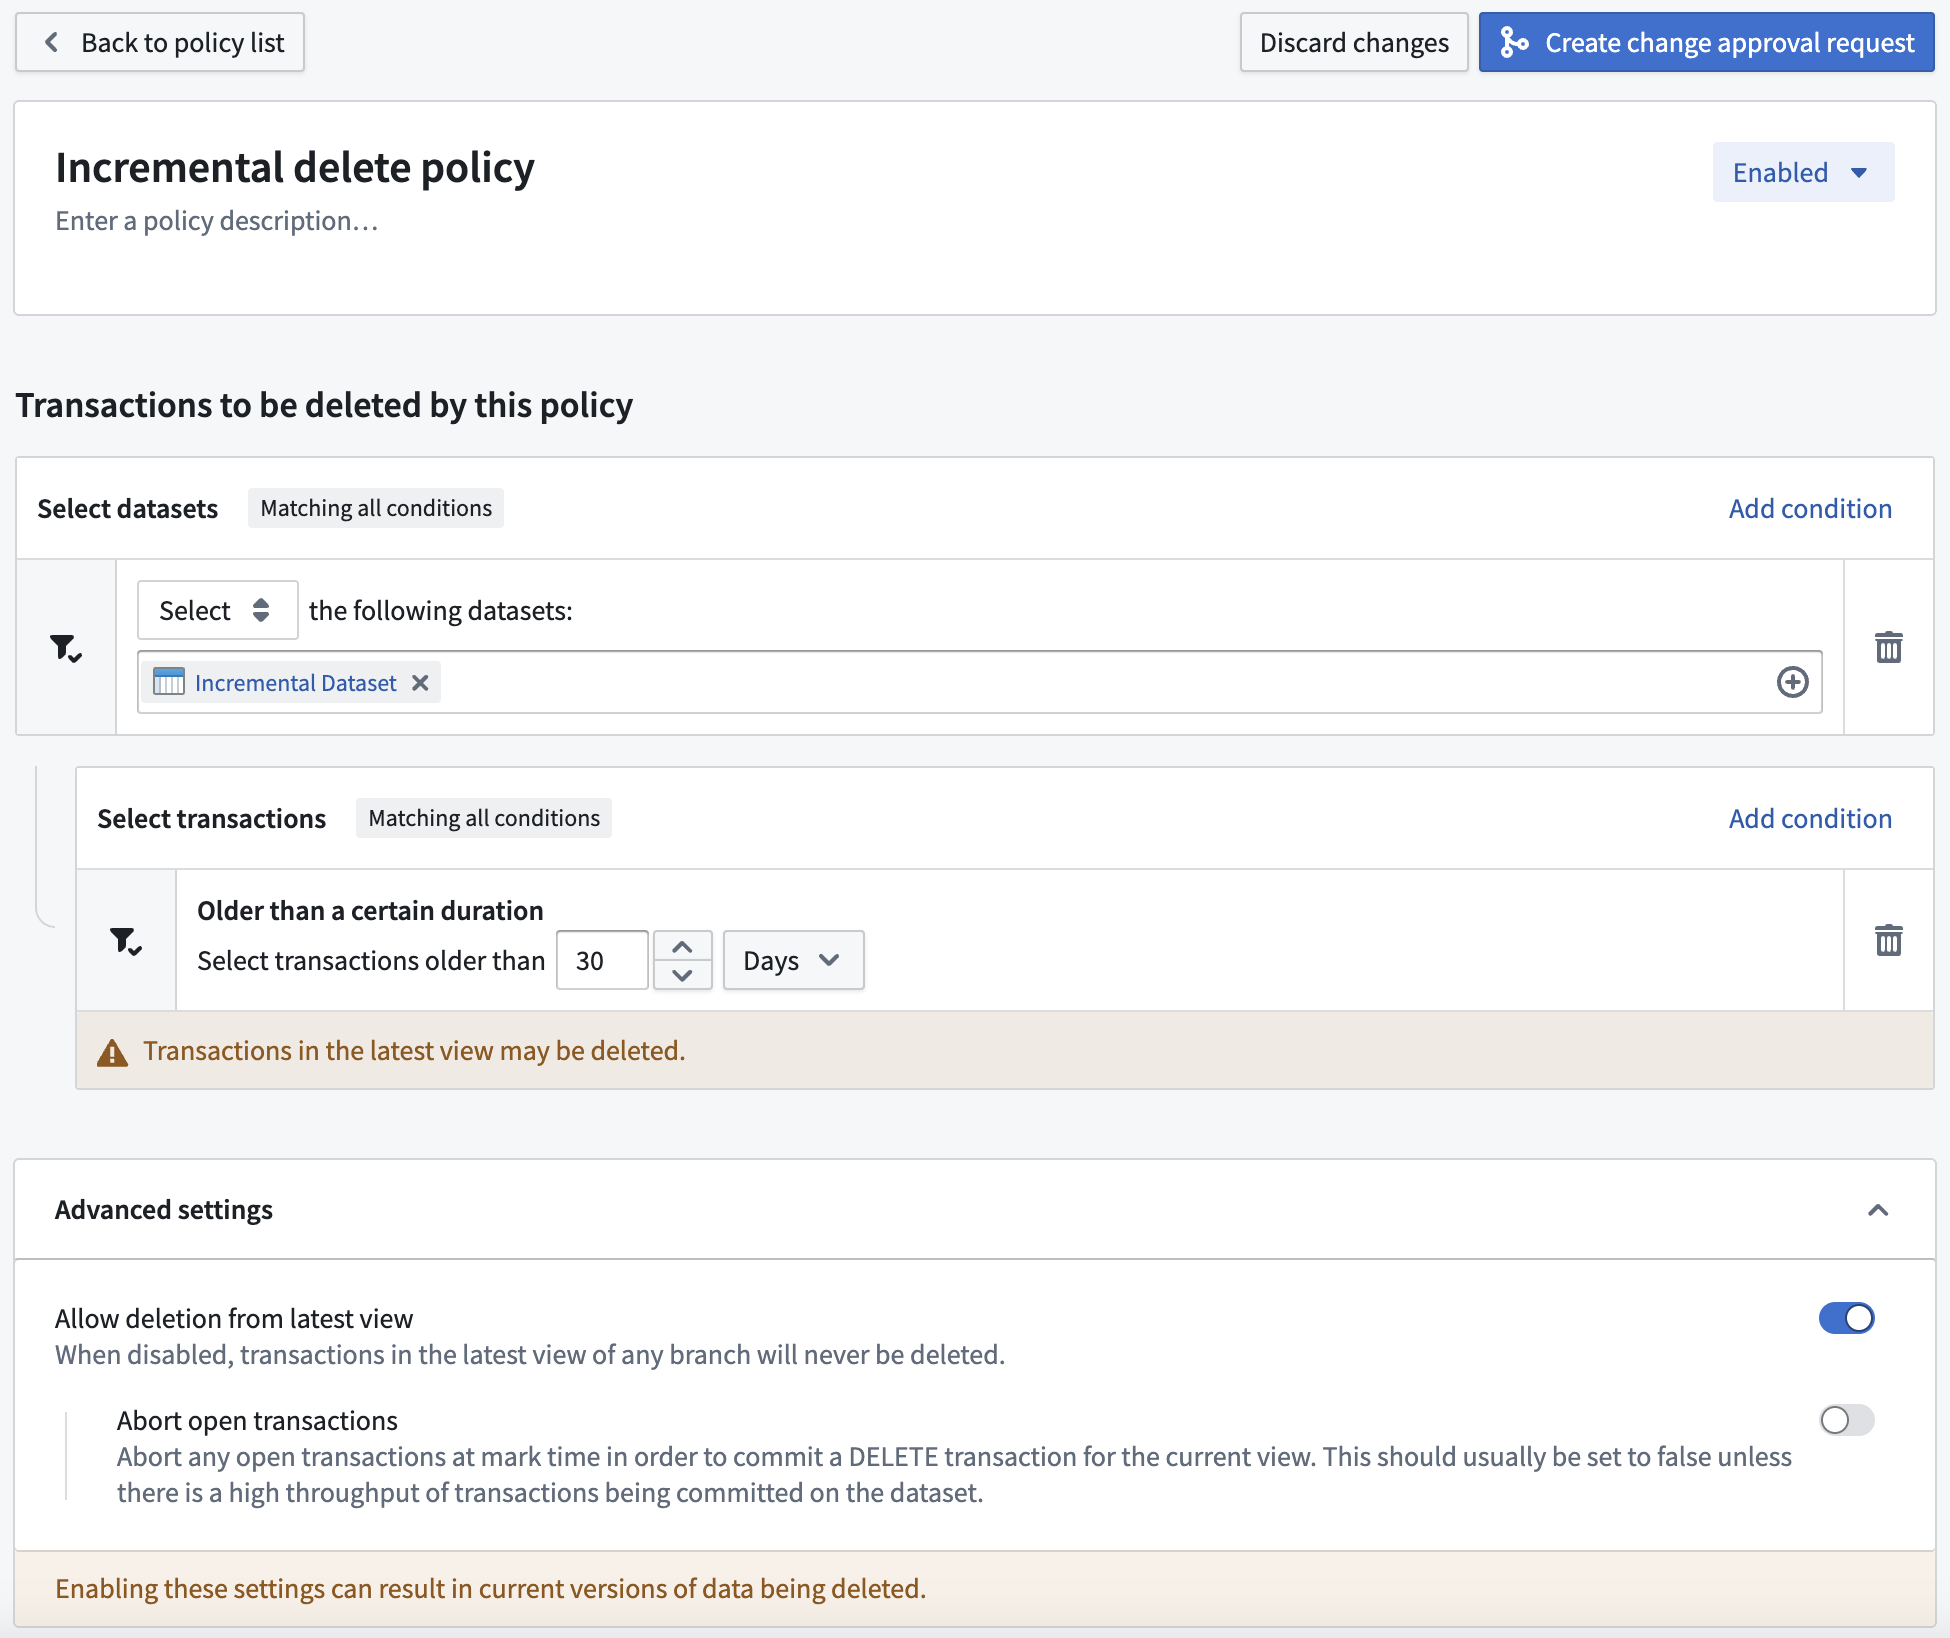The height and width of the screenshot is (1638, 1950).
Task: Add a dataset with the plus circle icon
Action: click(1792, 682)
